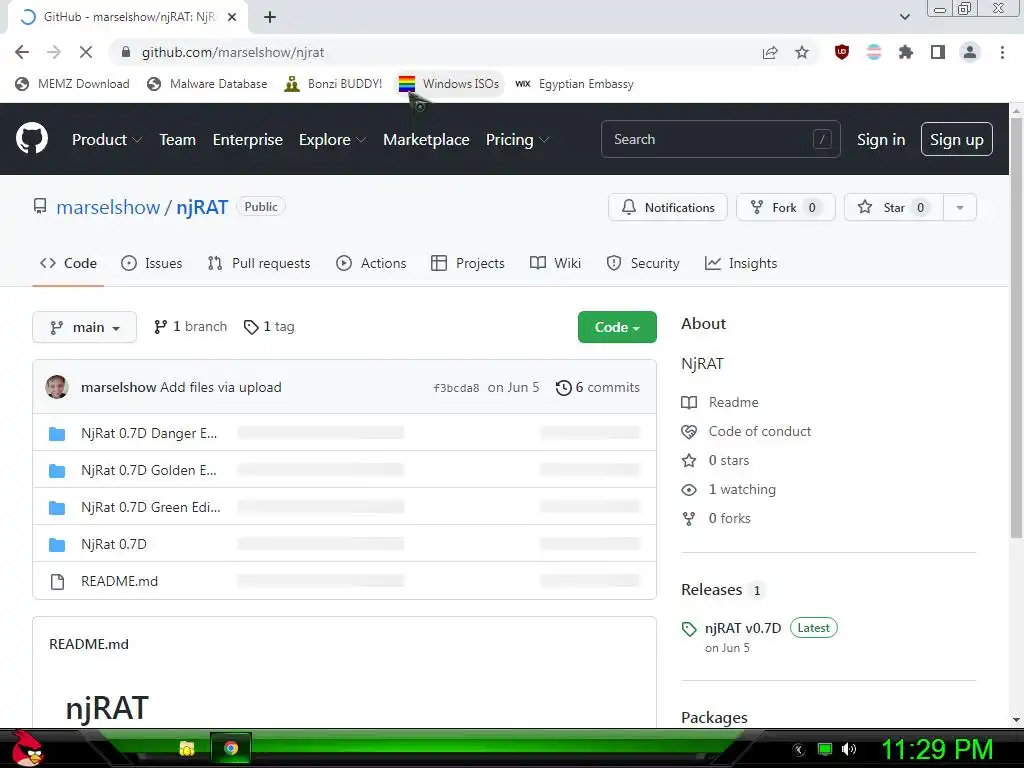Bookmark this page with star icon
Viewport: 1024px width, 768px height.
(802, 52)
